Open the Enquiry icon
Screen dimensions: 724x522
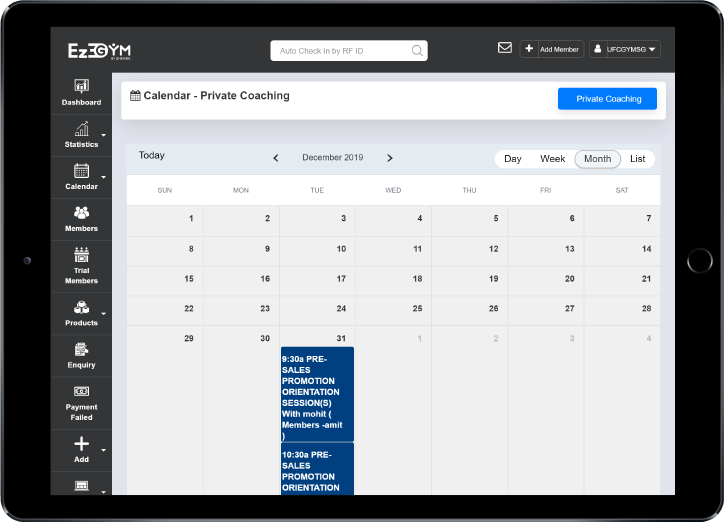[x=81, y=349]
